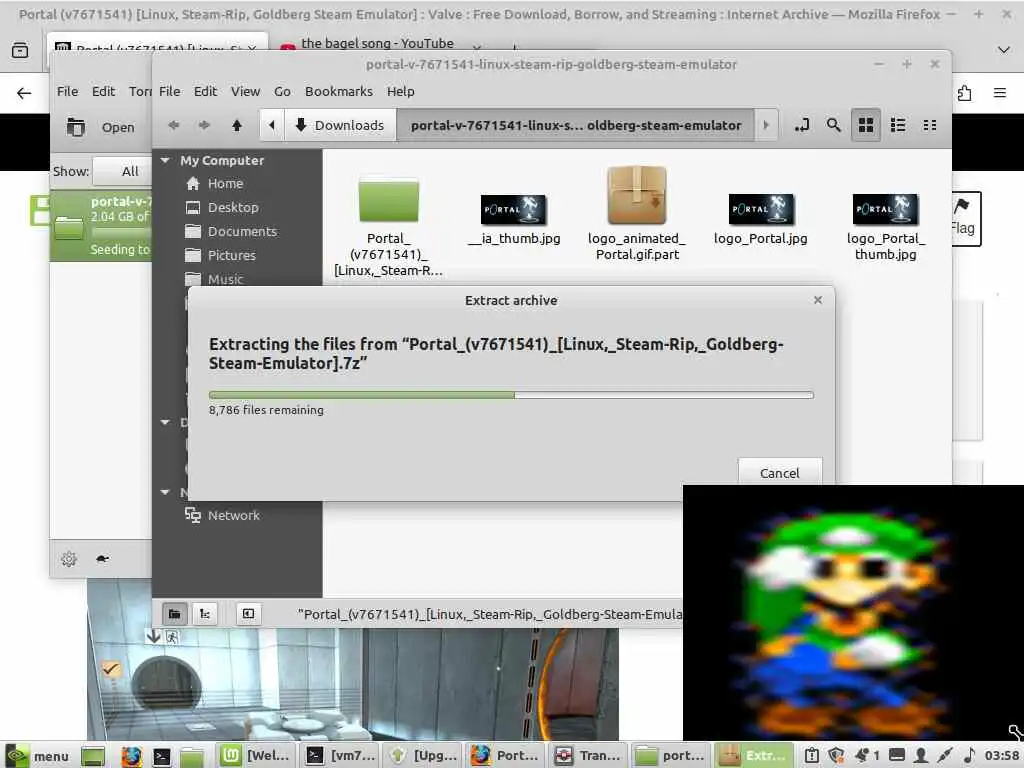This screenshot has height=768, width=1024.
Task: Open the Linux Mint menu button
Action: click(37, 756)
